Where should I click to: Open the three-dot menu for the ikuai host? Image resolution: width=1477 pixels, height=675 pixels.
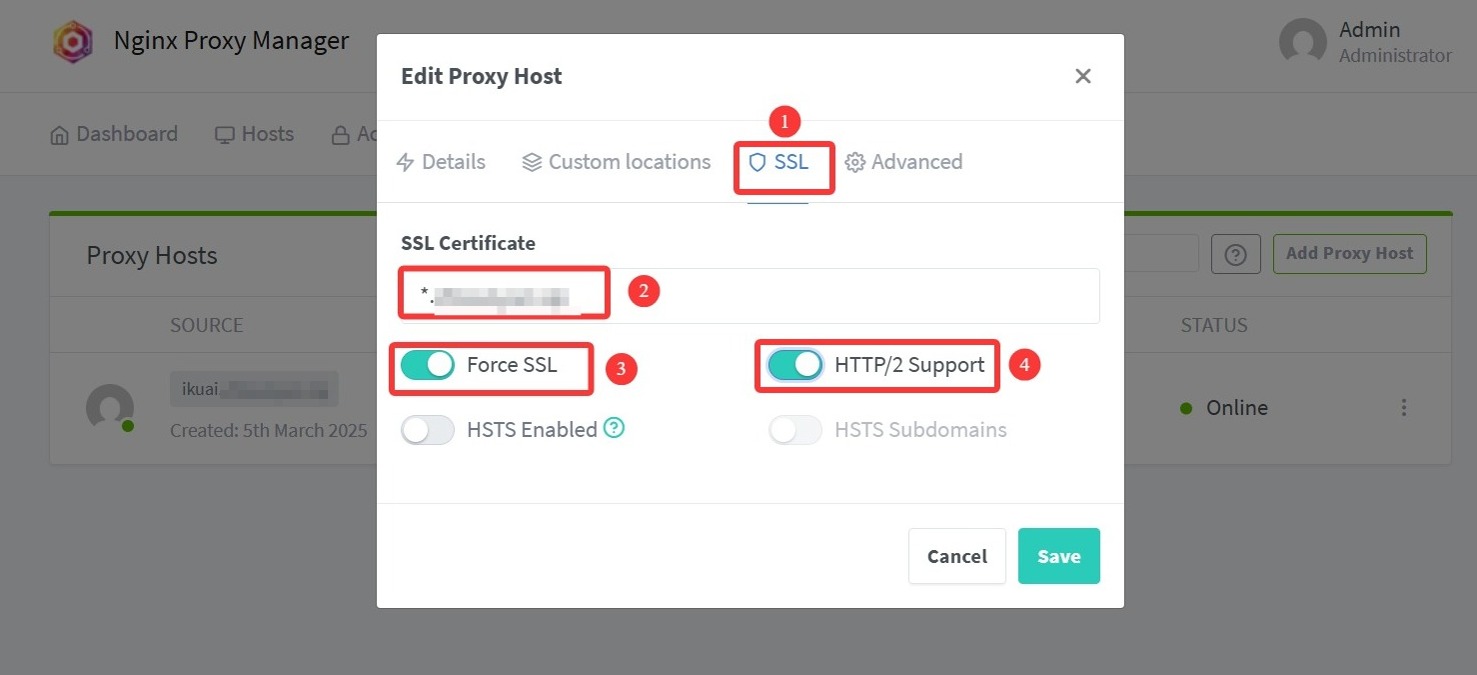(x=1404, y=408)
